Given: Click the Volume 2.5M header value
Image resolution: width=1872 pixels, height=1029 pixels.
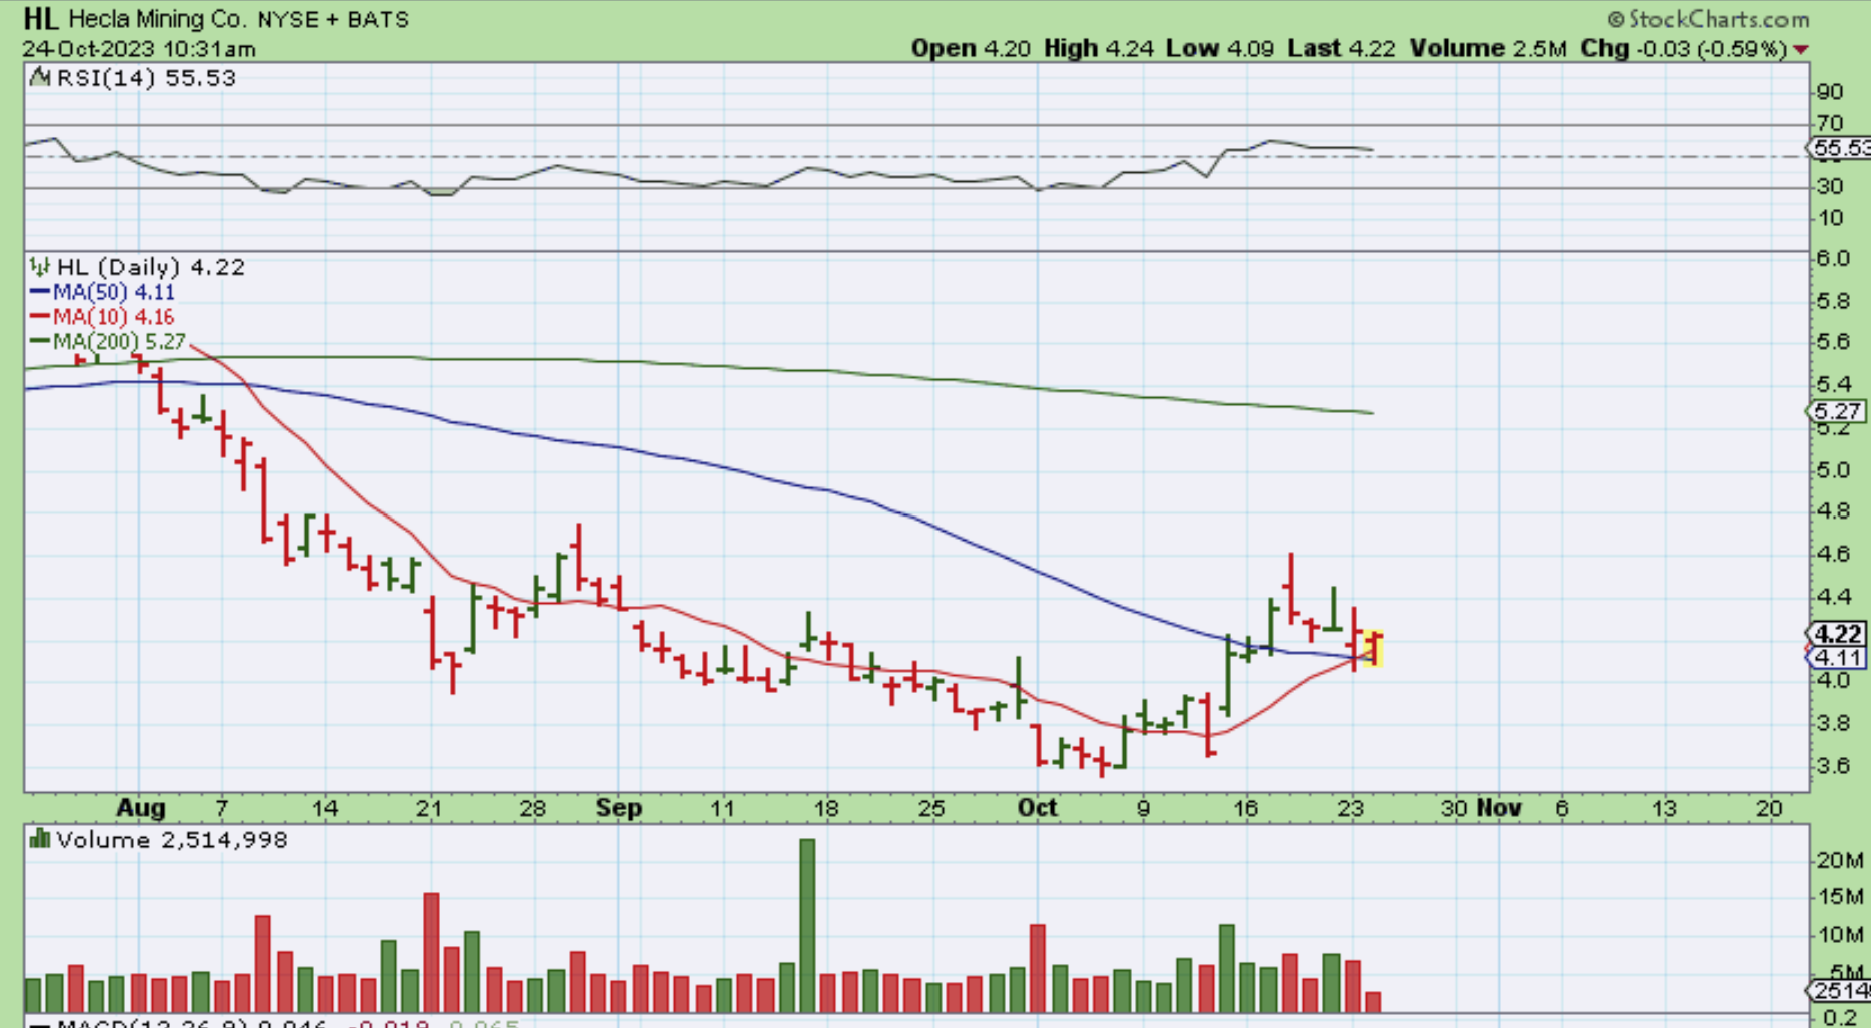Looking at the screenshot, I should coord(1488,48).
